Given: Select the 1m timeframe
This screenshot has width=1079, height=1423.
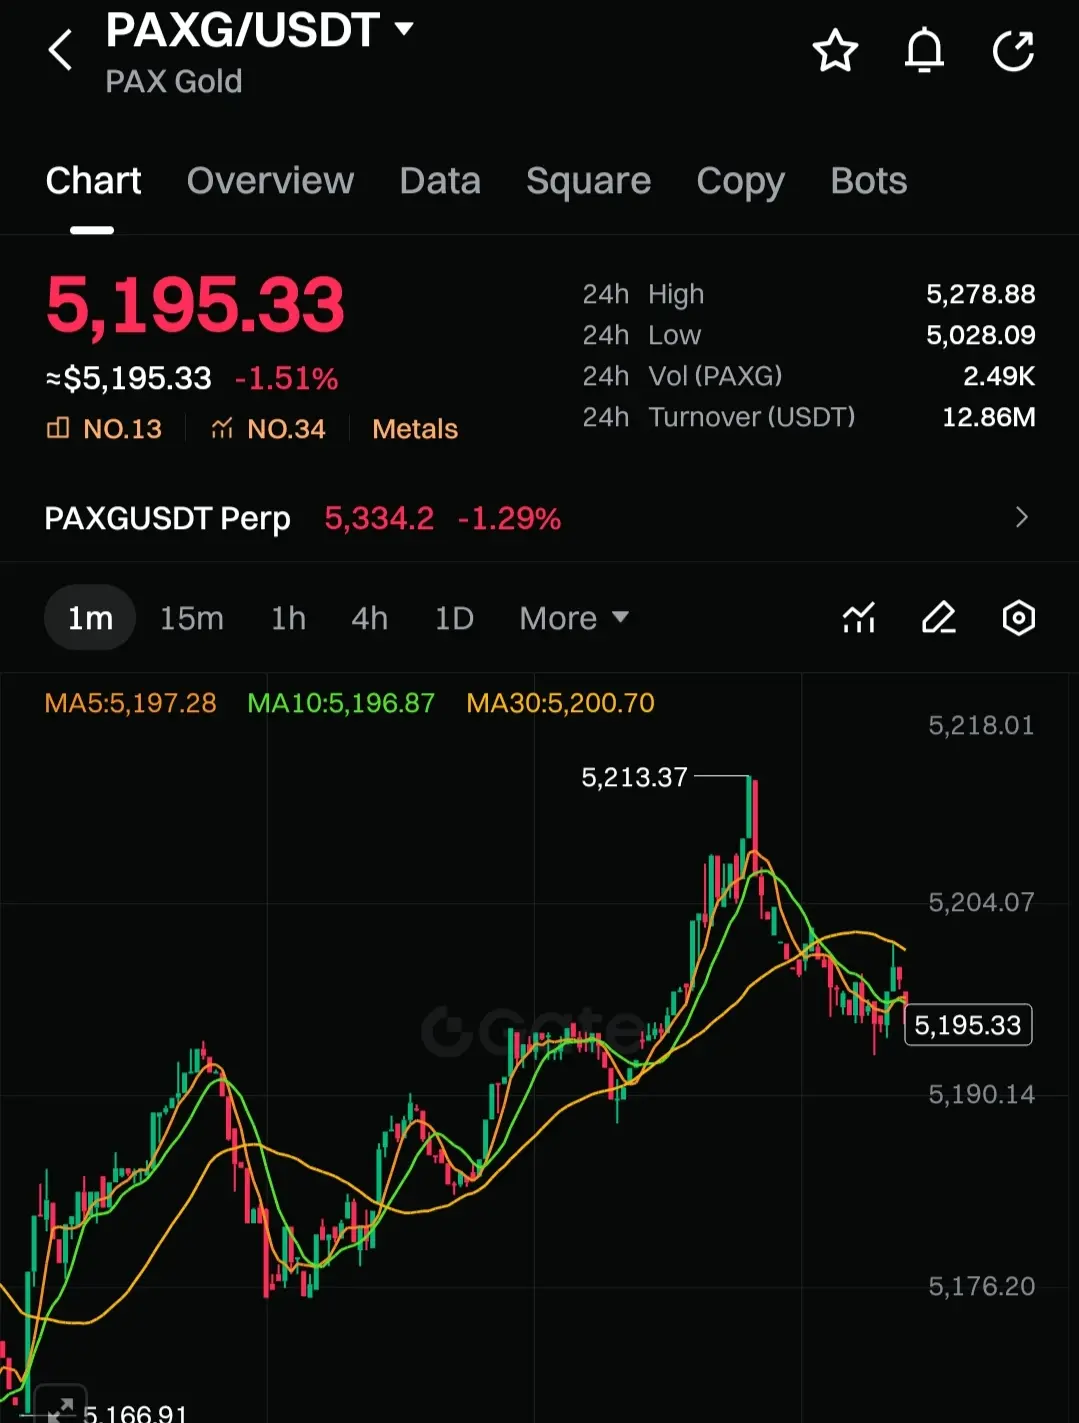Looking at the screenshot, I should [90, 618].
